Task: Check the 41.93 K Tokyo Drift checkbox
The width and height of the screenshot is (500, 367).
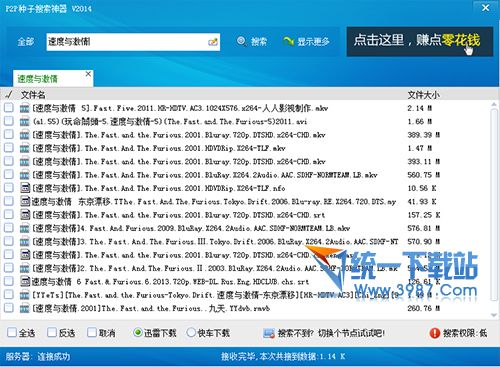Action: (9, 201)
